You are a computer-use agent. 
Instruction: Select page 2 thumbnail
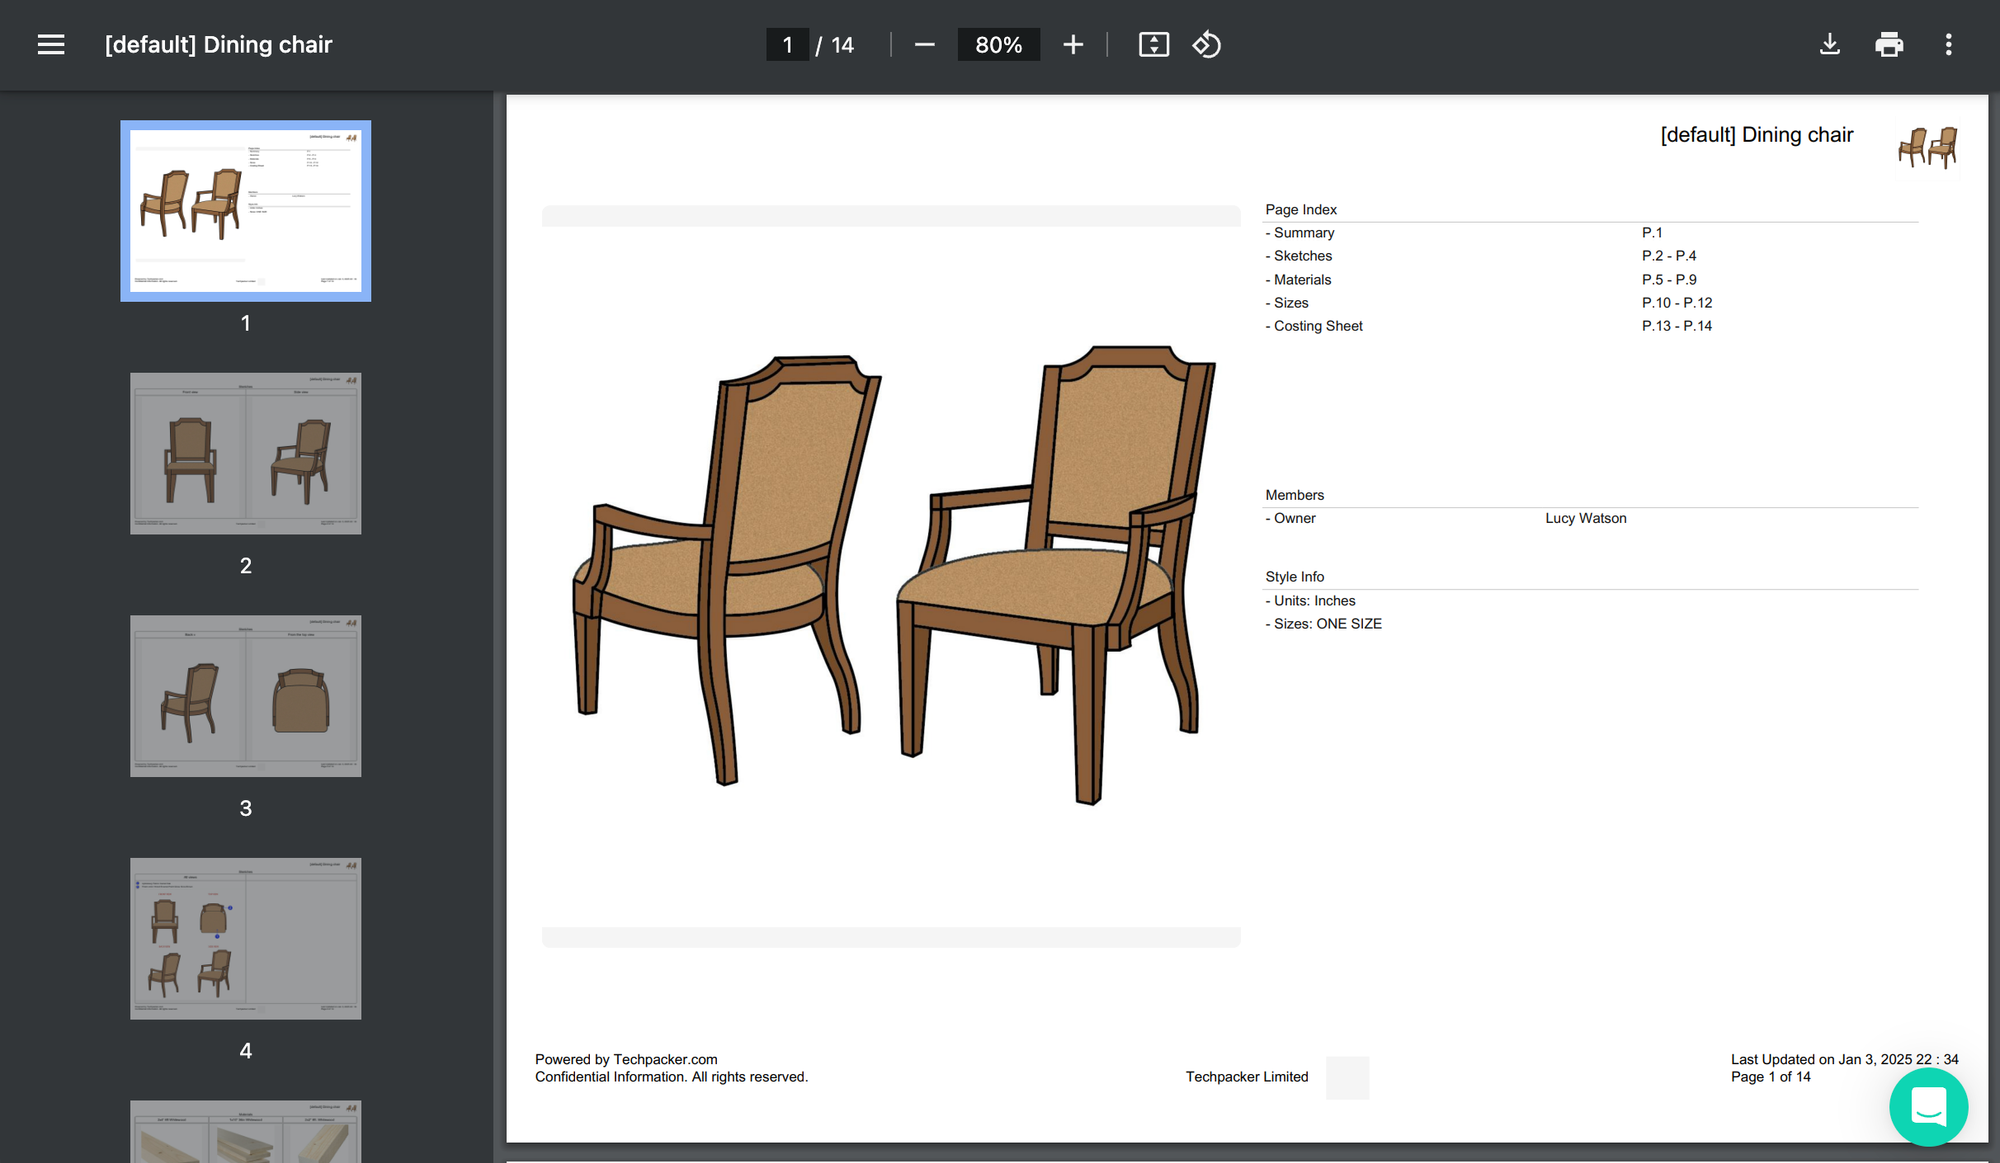click(246, 453)
